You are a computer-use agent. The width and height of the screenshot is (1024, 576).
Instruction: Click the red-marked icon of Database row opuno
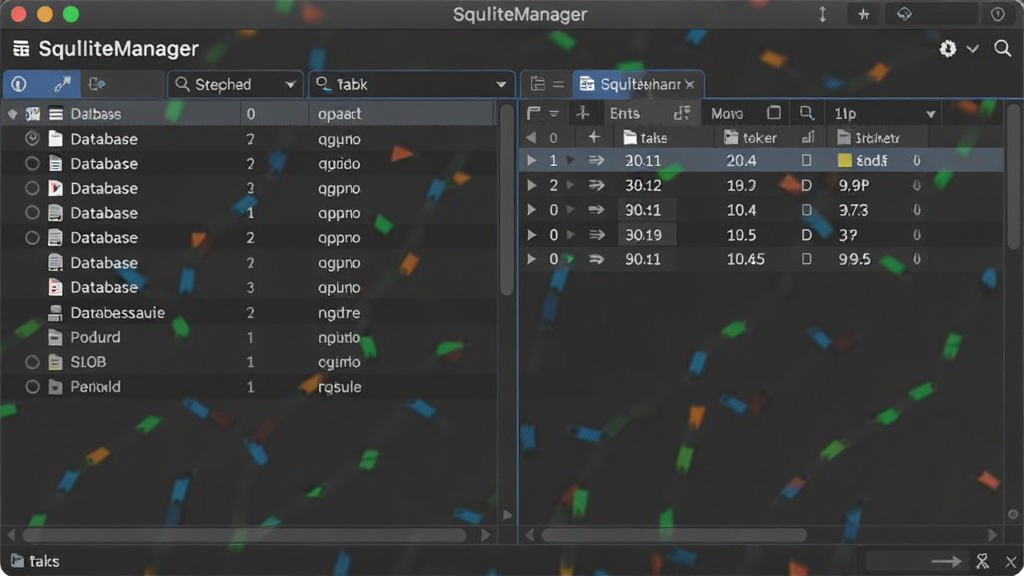coord(56,287)
